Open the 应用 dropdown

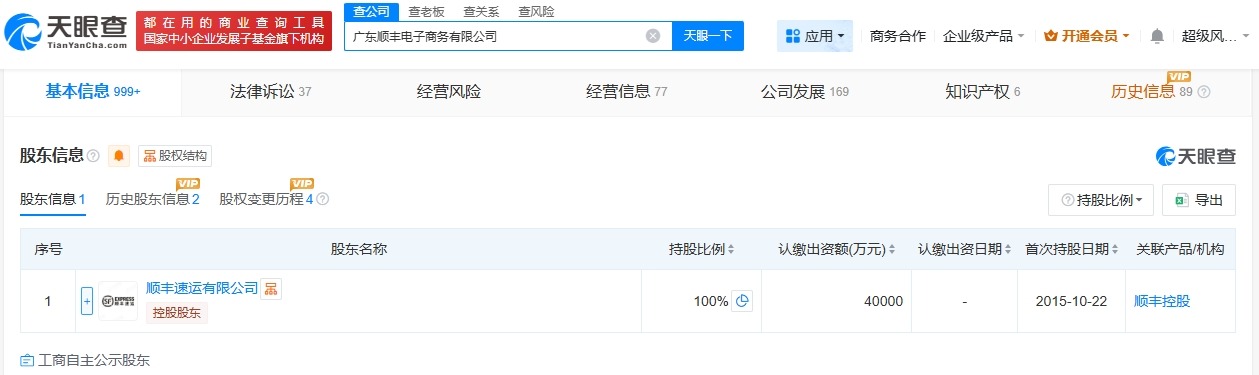815,36
